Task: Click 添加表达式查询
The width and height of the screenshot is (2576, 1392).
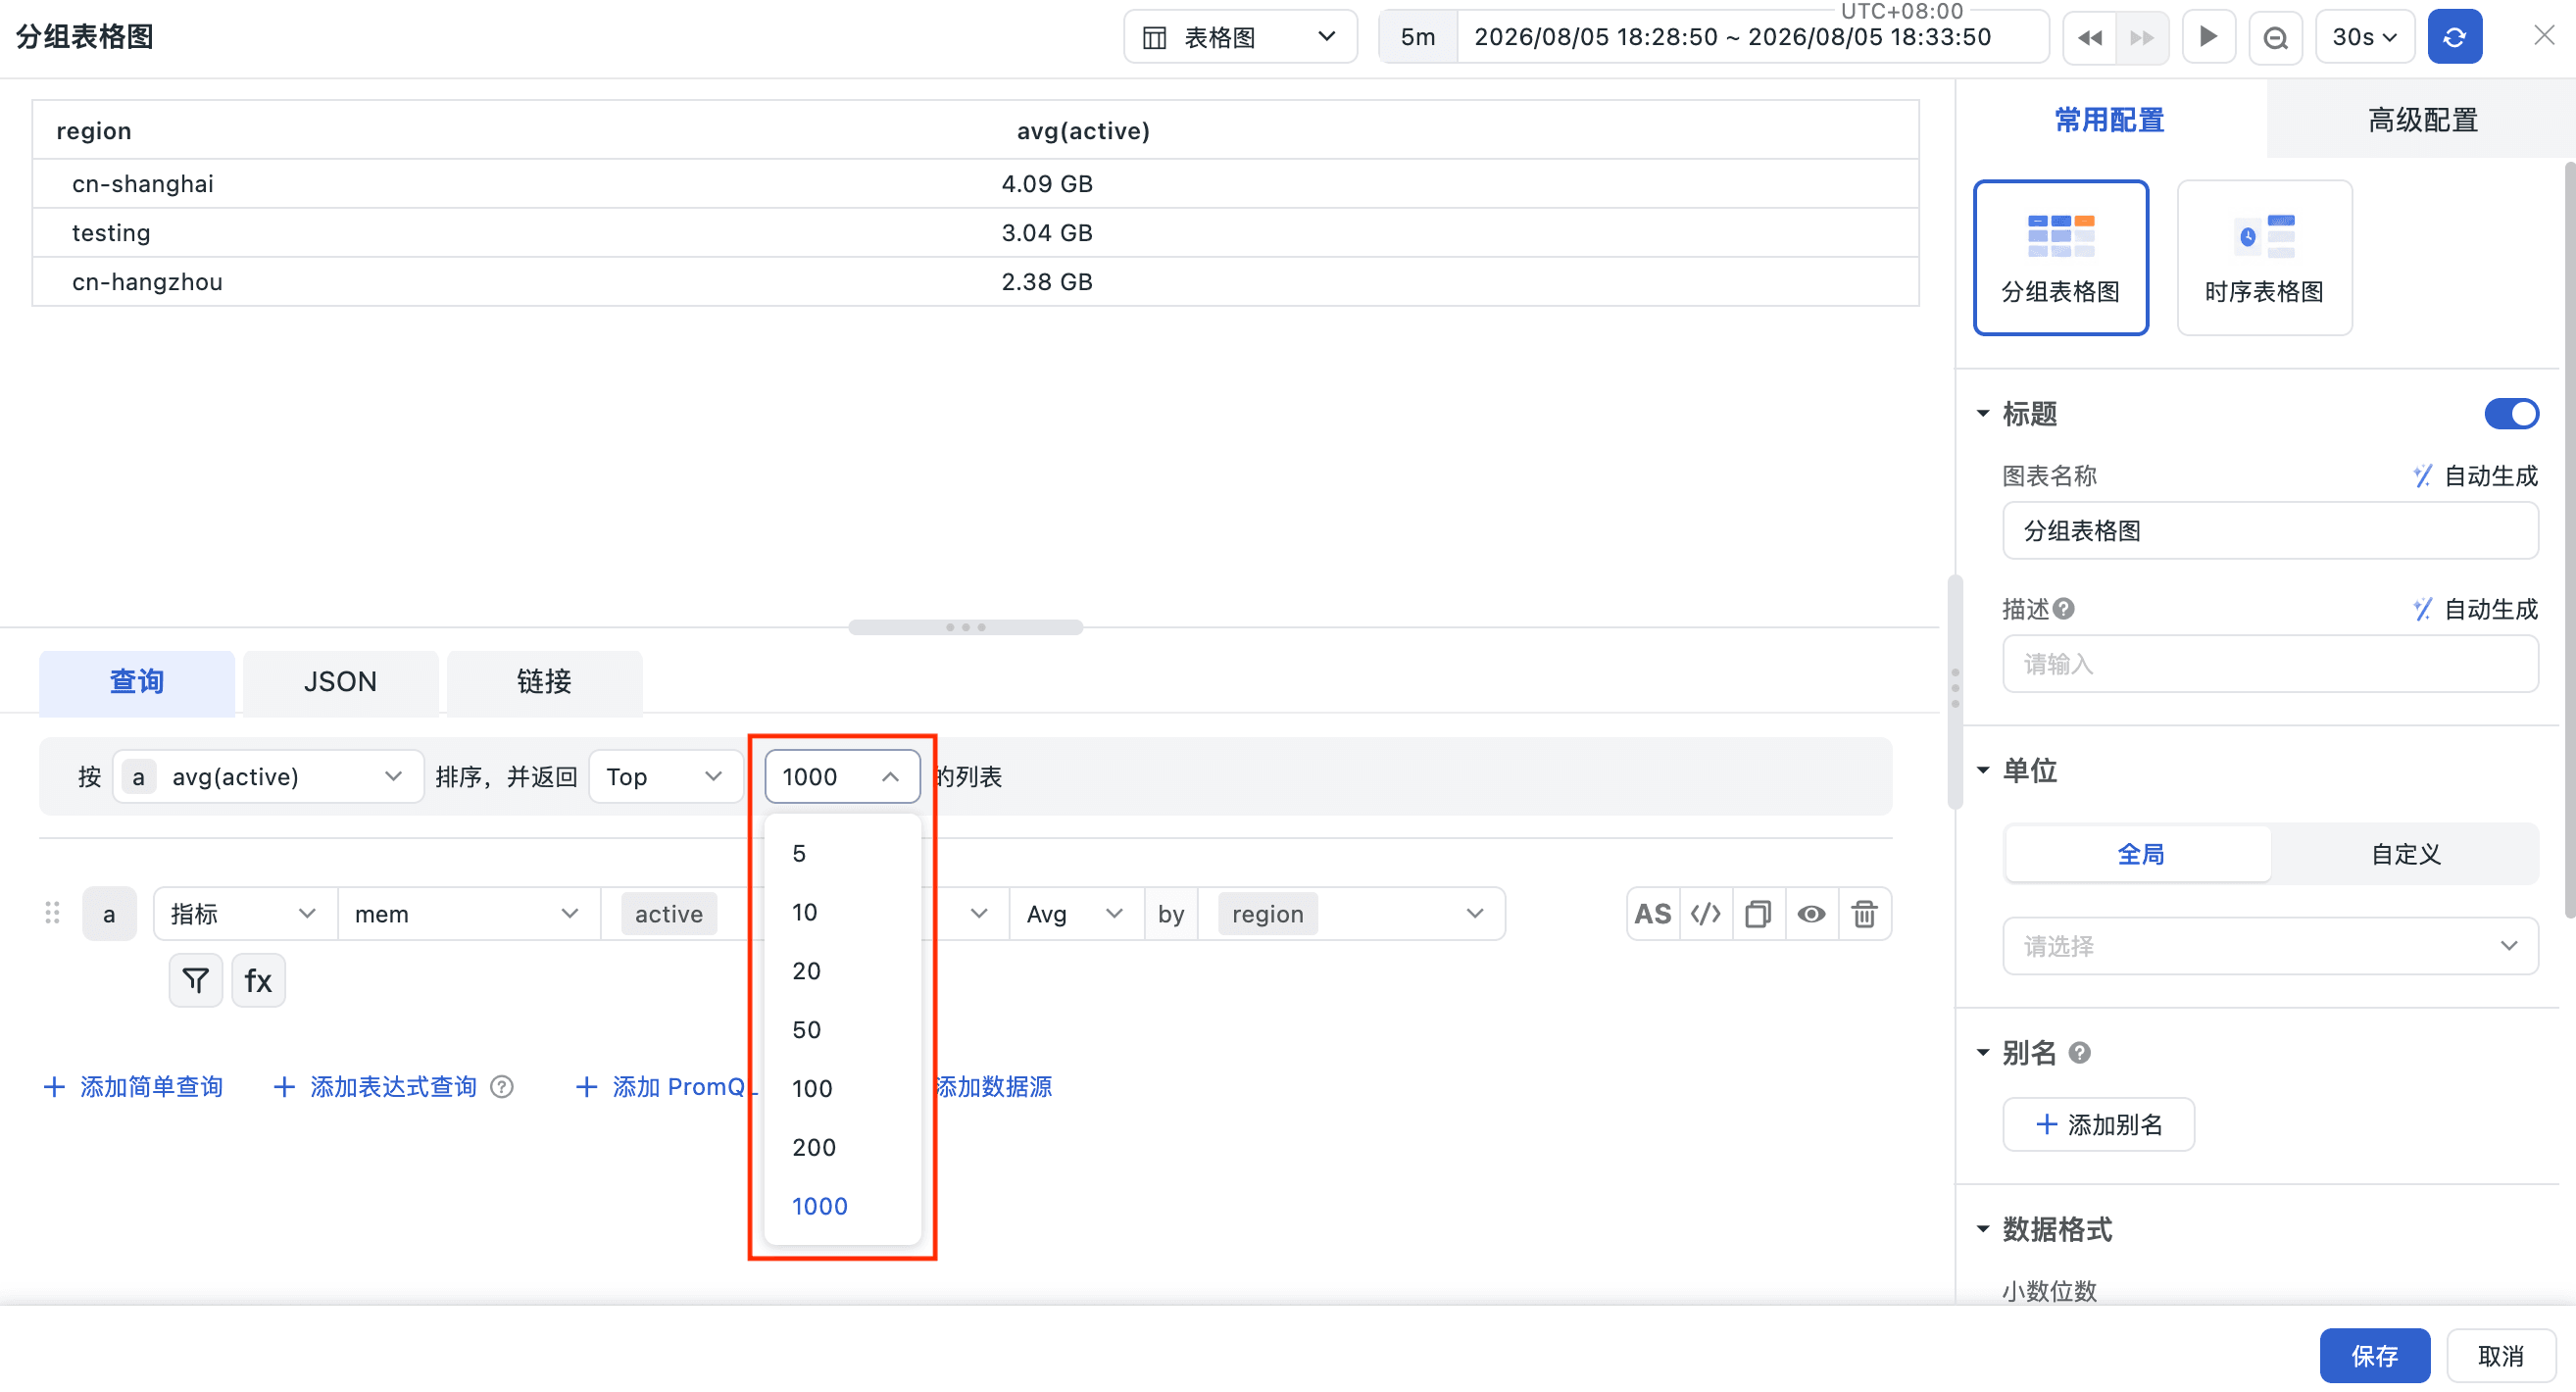Action: (376, 1086)
